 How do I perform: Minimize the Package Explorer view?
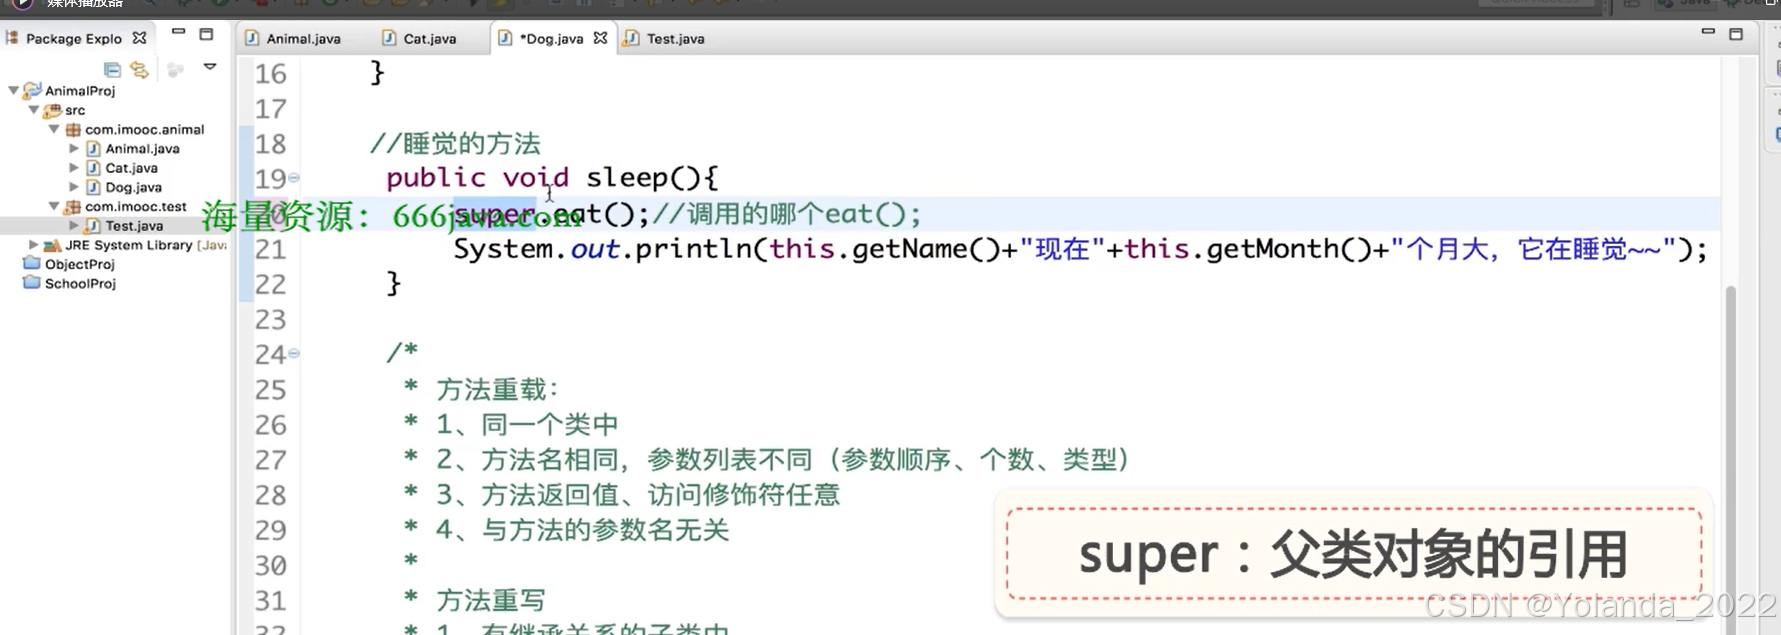point(178,33)
